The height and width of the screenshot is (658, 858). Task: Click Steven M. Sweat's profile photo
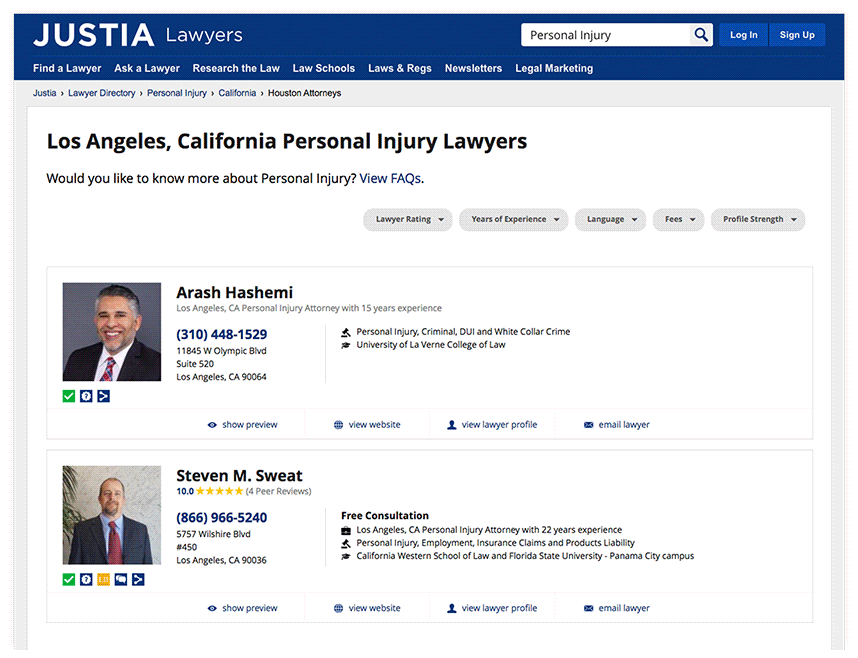click(112, 515)
